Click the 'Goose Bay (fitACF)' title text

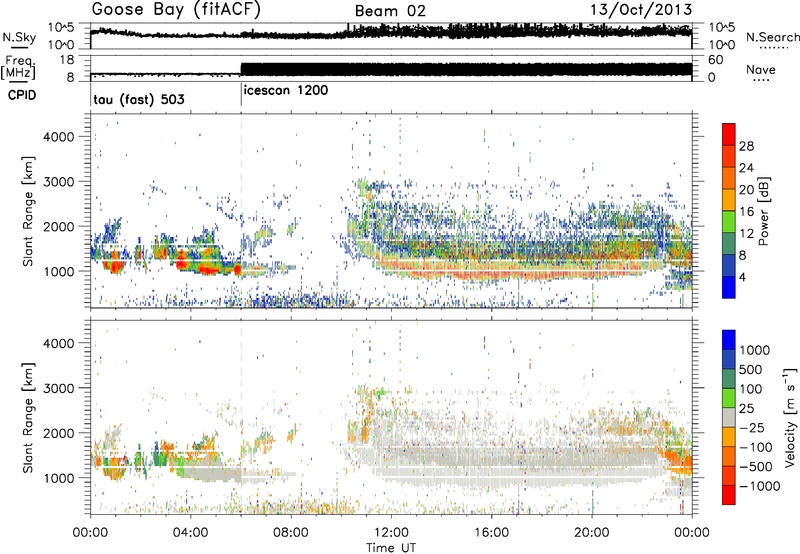[176, 10]
